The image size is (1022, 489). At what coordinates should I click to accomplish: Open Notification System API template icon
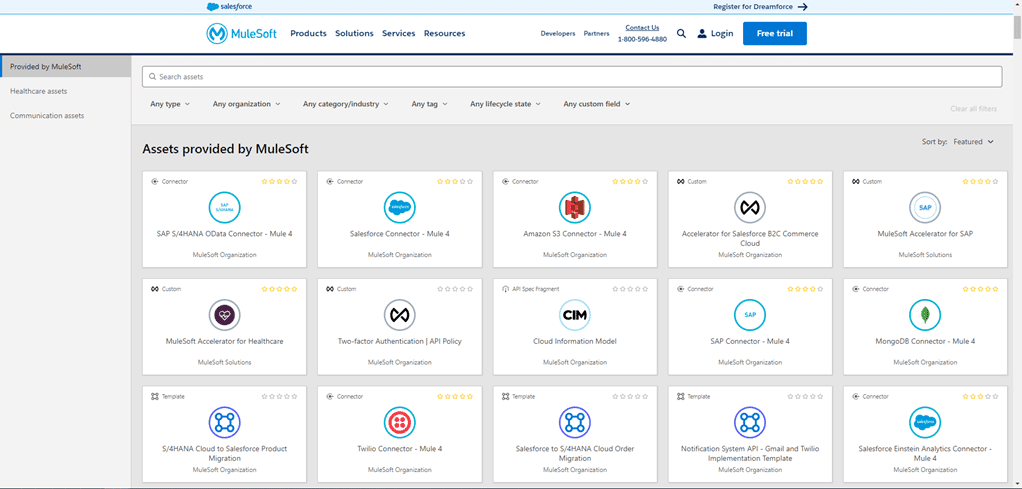coord(750,422)
